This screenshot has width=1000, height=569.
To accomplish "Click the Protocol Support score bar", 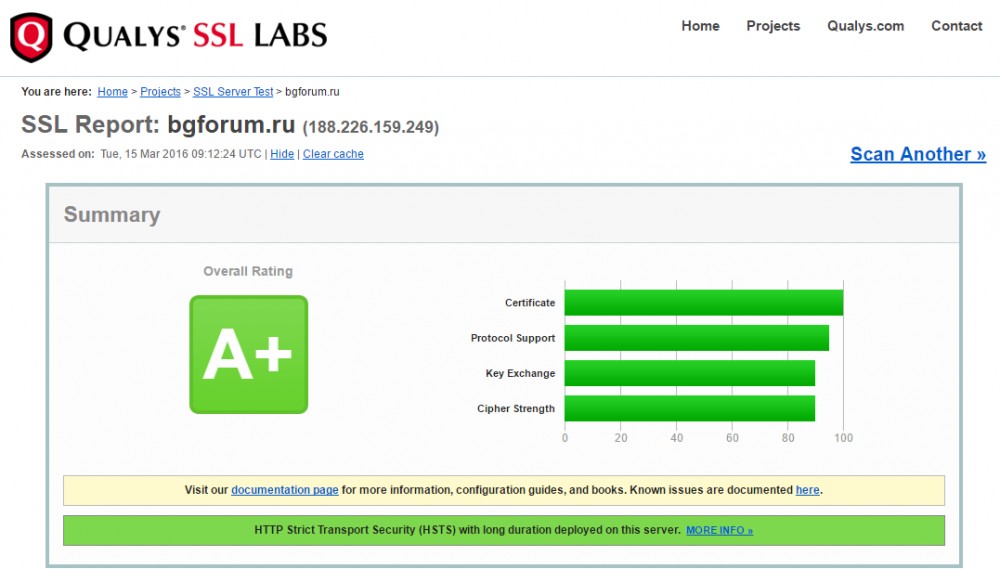I will (x=696, y=338).
